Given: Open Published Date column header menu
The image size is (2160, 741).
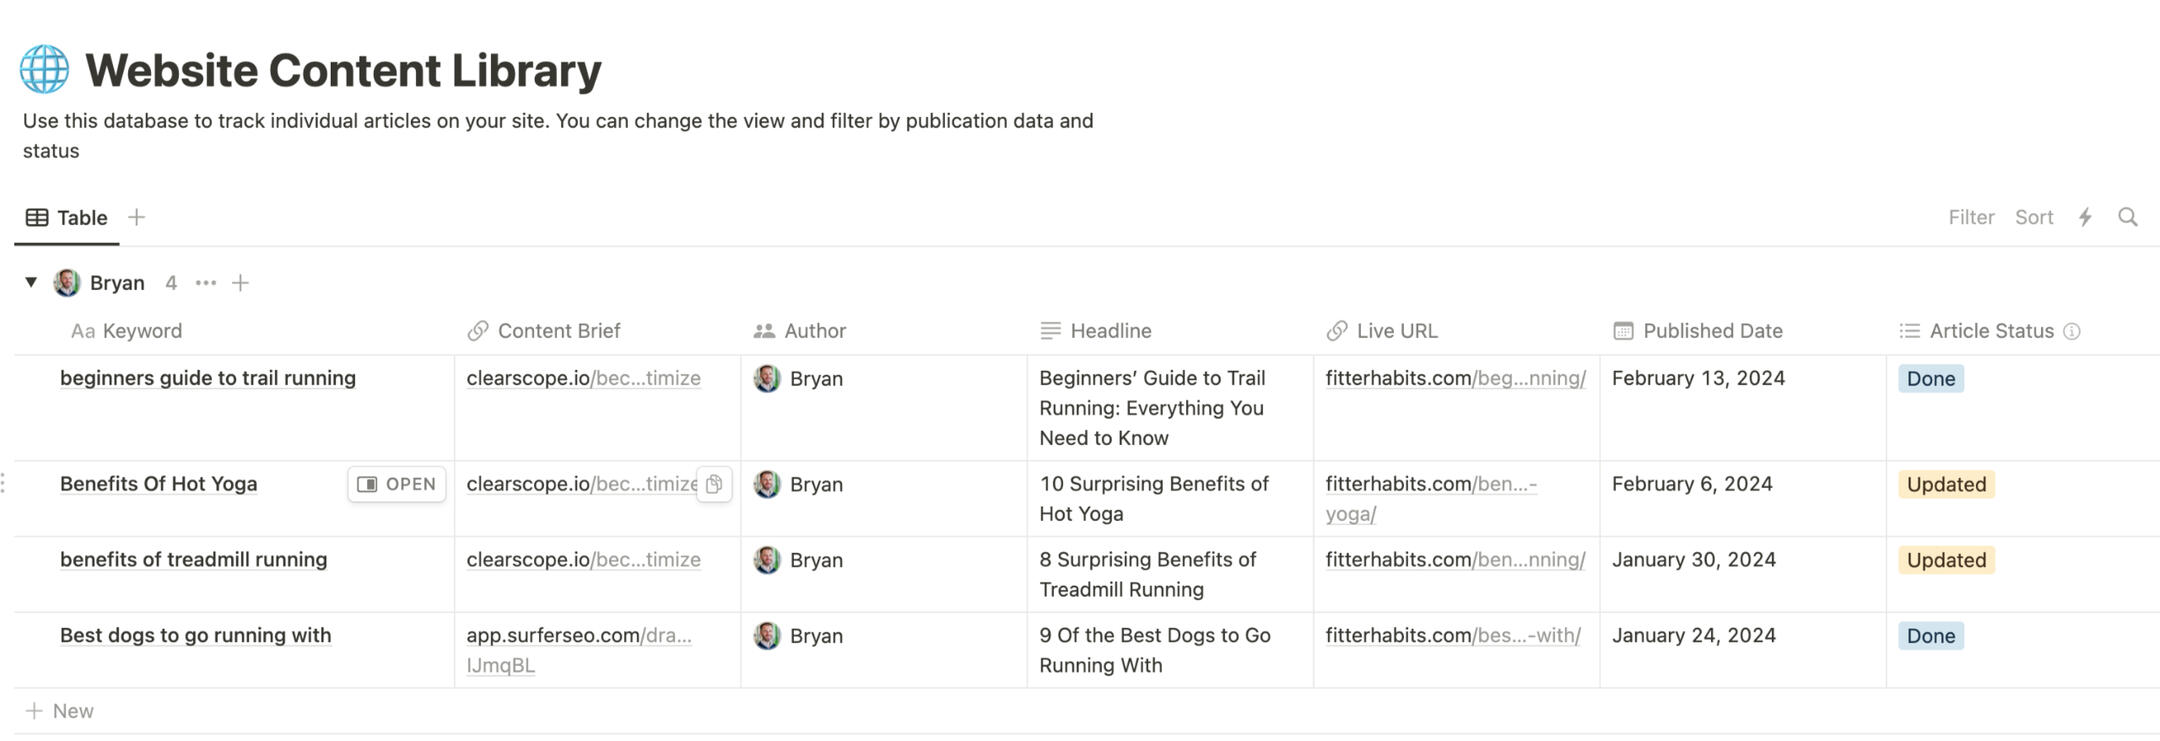Looking at the screenshot, I should [1711, 331].
